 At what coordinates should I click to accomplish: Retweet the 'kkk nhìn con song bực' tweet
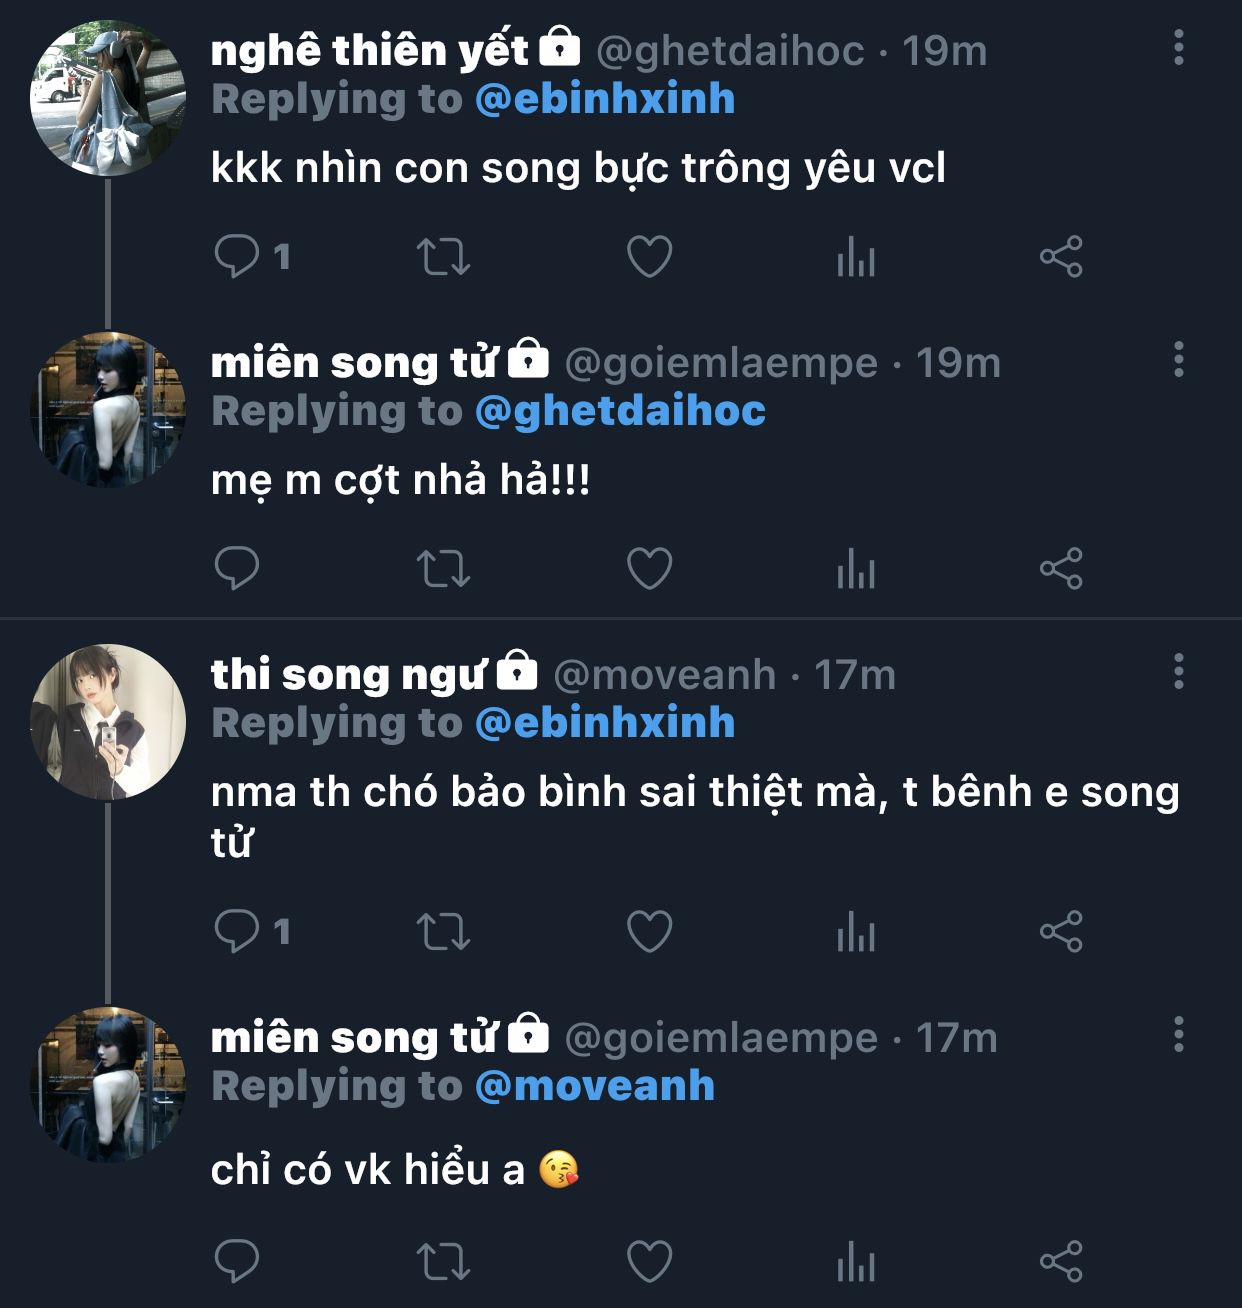coord(442,257)
